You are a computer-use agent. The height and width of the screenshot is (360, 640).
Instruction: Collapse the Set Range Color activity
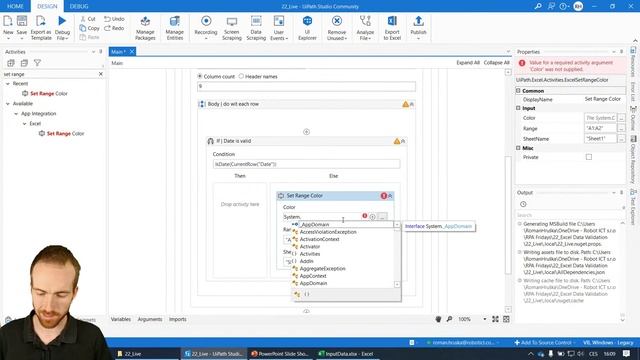390,196
